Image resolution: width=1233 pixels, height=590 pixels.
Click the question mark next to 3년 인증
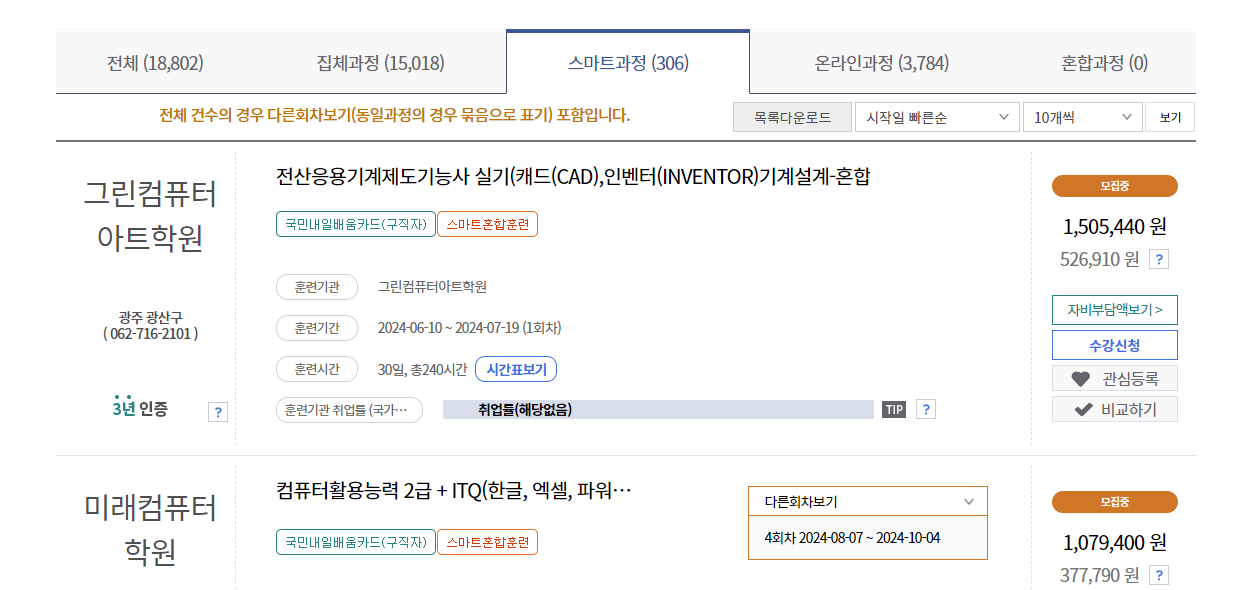click(218, 411)
